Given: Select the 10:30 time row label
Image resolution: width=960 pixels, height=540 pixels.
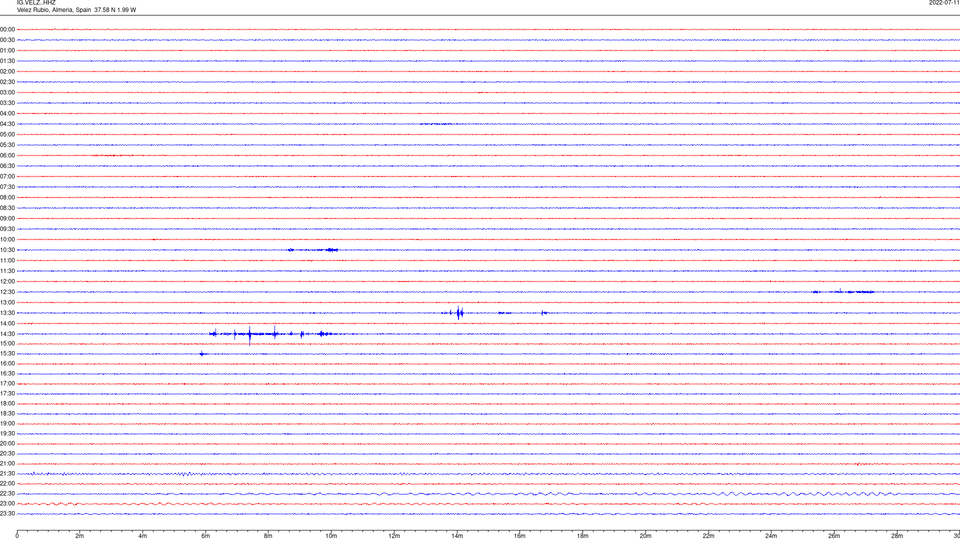Looking at the screenshot, I should [7, 250].
